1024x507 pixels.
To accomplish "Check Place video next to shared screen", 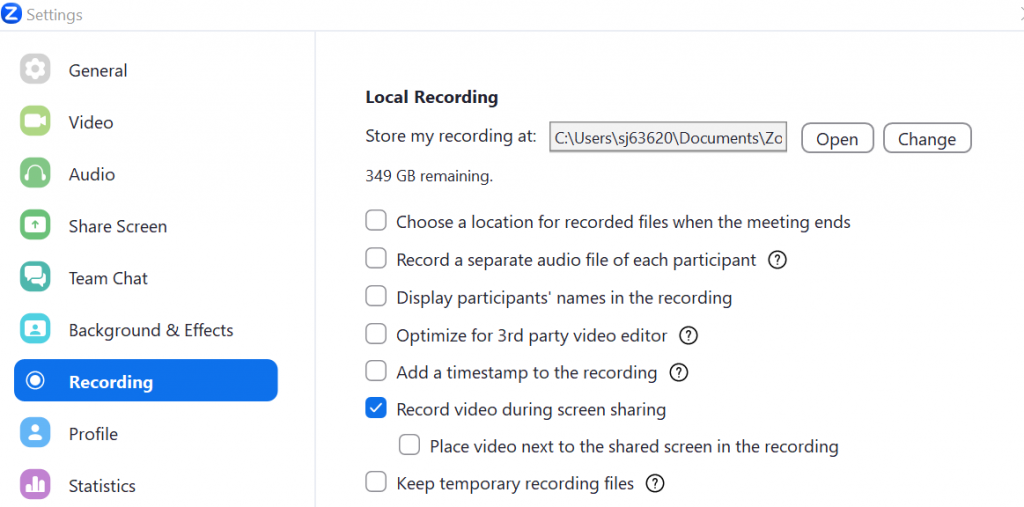I will [409, 446].
